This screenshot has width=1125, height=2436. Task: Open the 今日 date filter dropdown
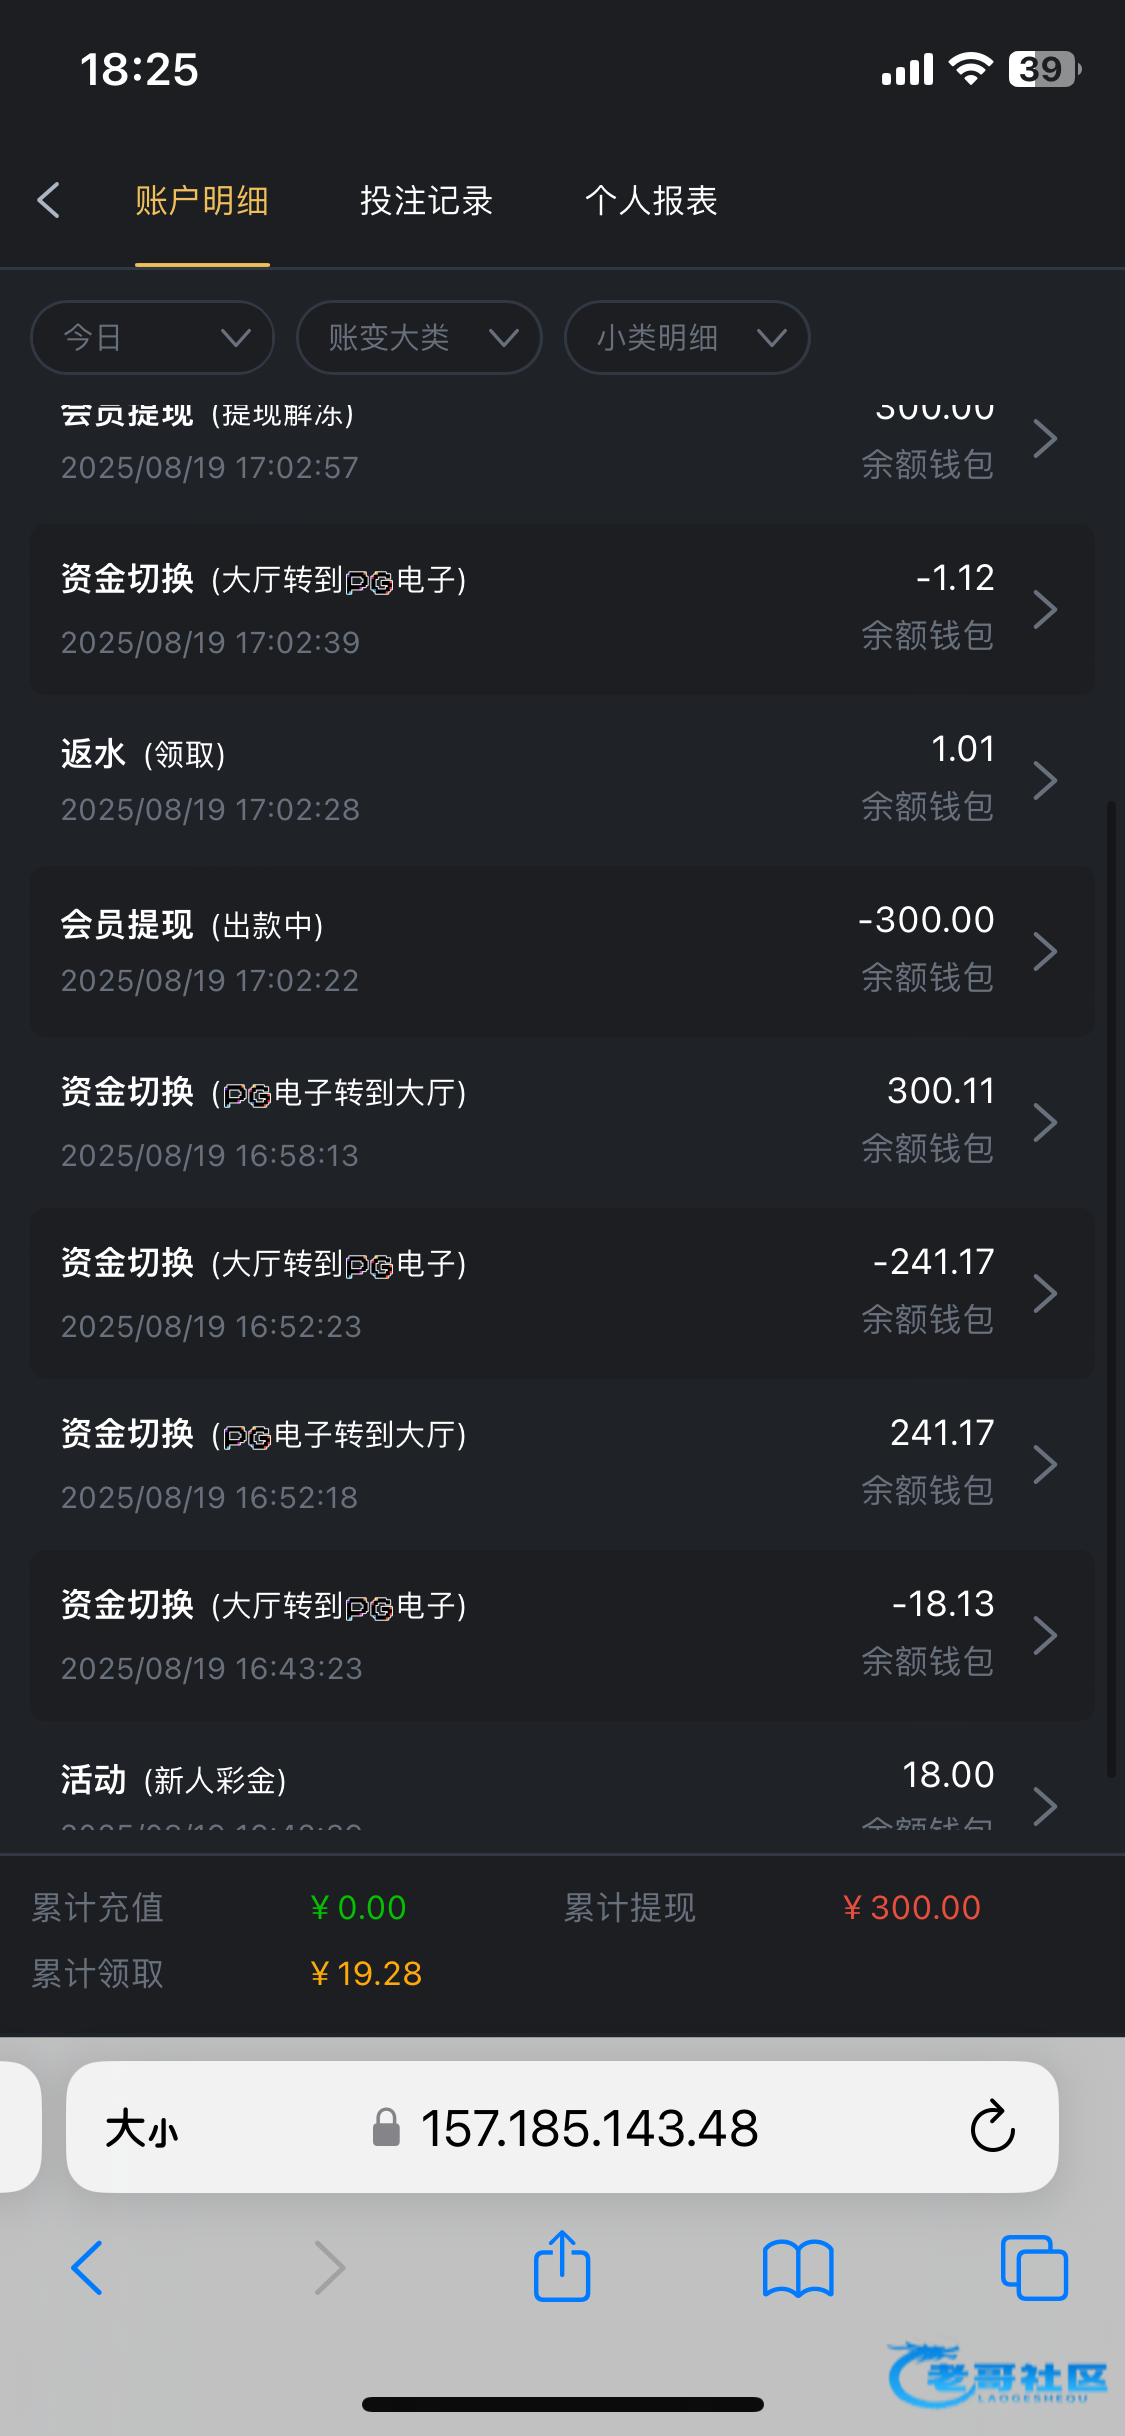pos(153,338)
